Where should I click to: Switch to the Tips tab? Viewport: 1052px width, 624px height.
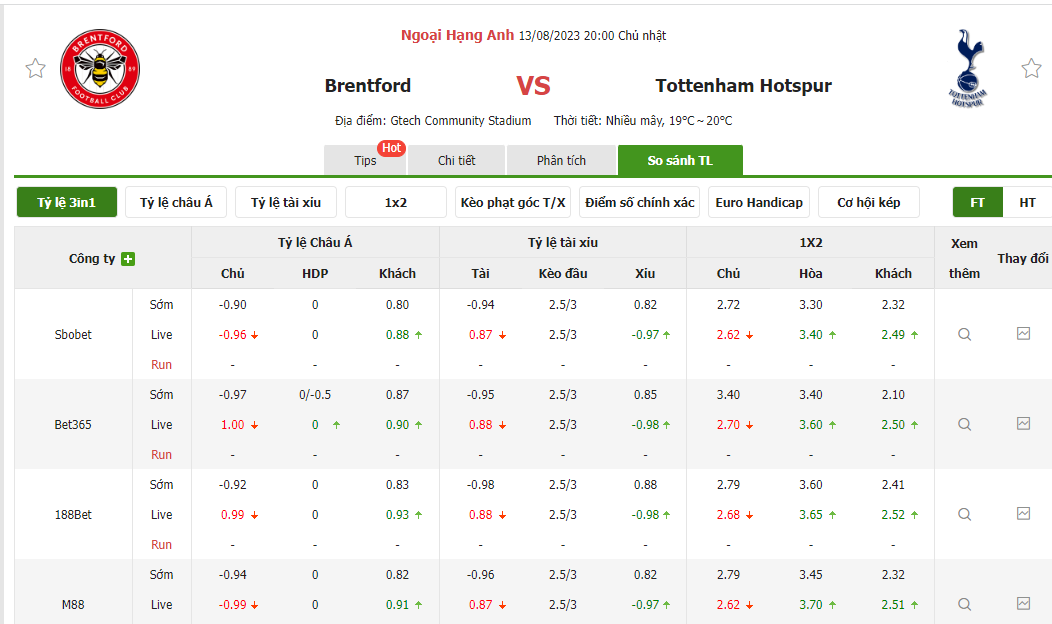(365, 160)
